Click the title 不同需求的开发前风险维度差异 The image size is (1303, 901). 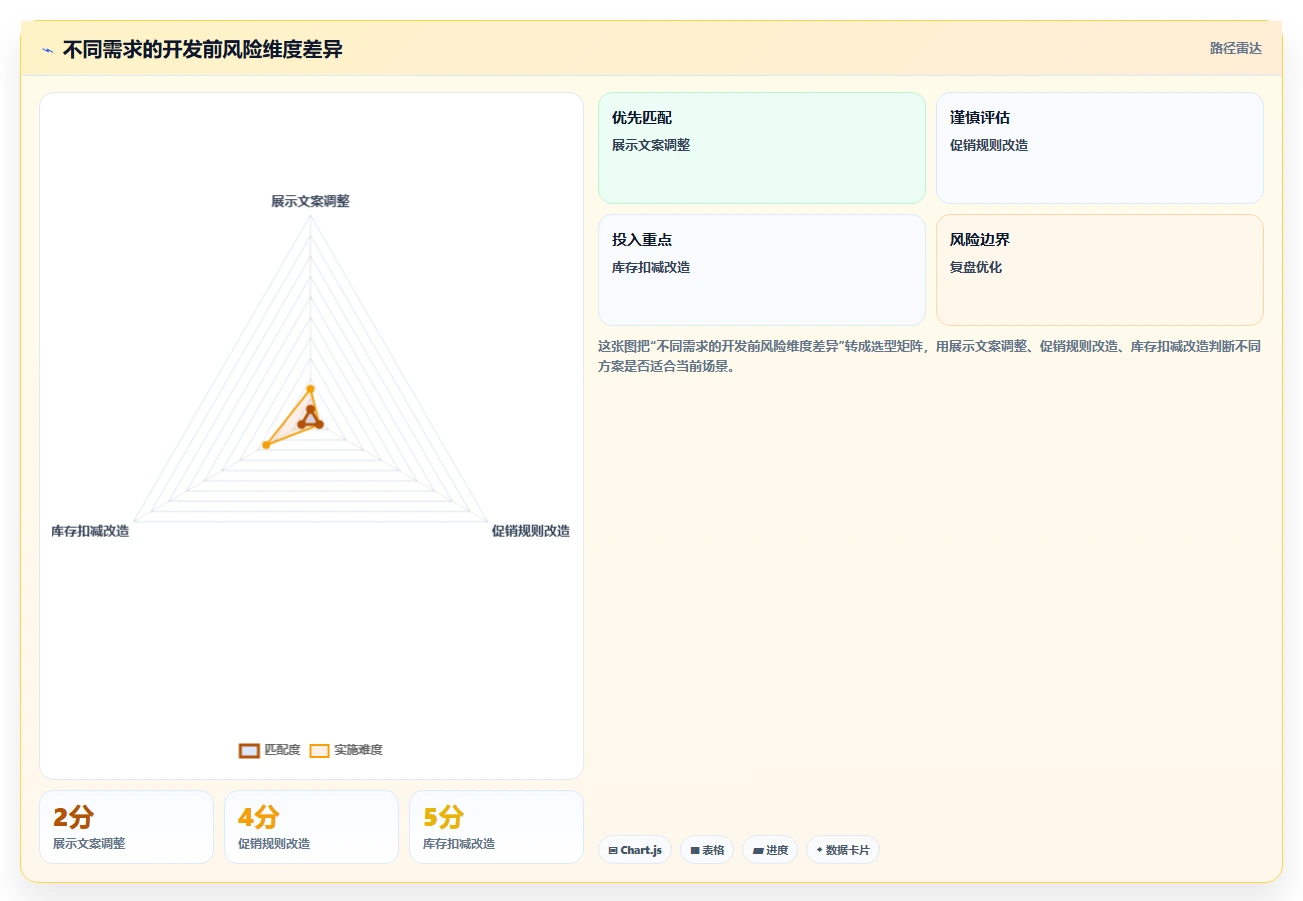[x=202, y=49]
